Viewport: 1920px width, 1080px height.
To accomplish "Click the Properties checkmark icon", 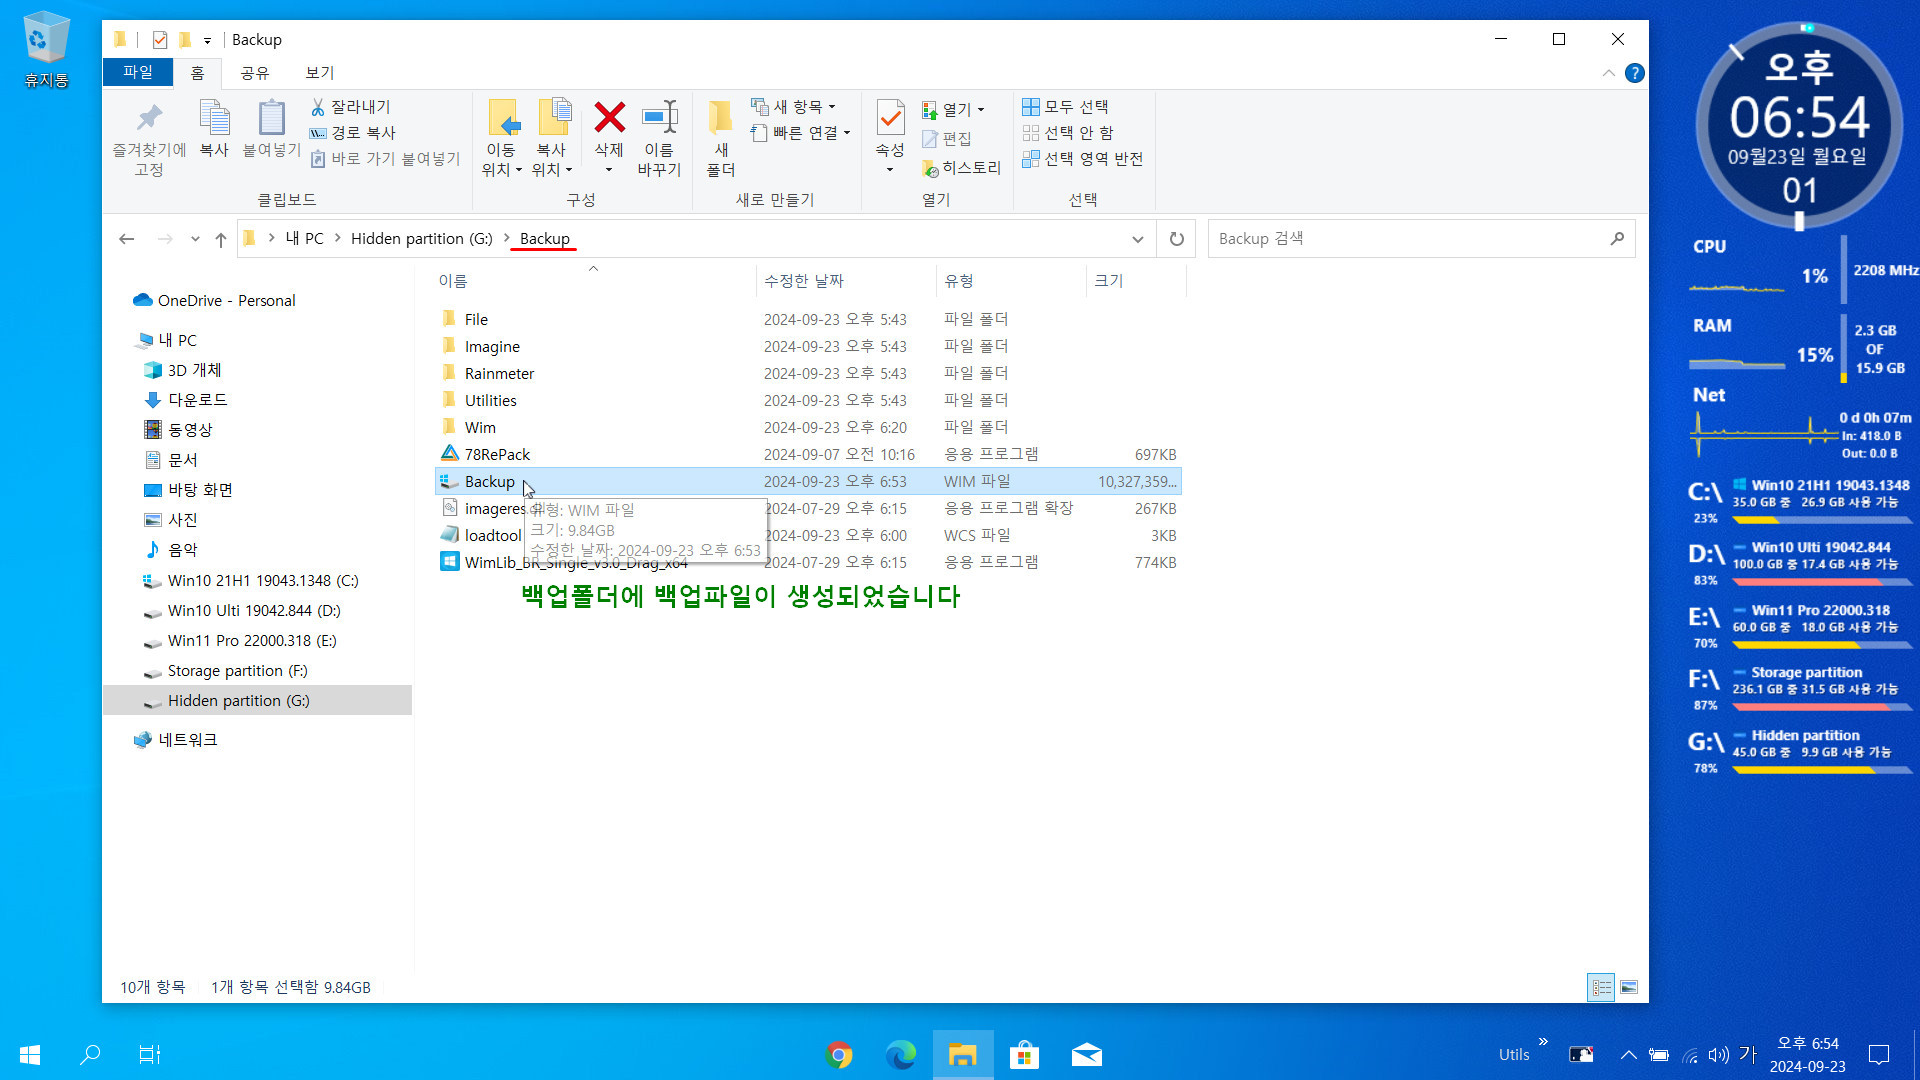I will (x=890, y=118).
